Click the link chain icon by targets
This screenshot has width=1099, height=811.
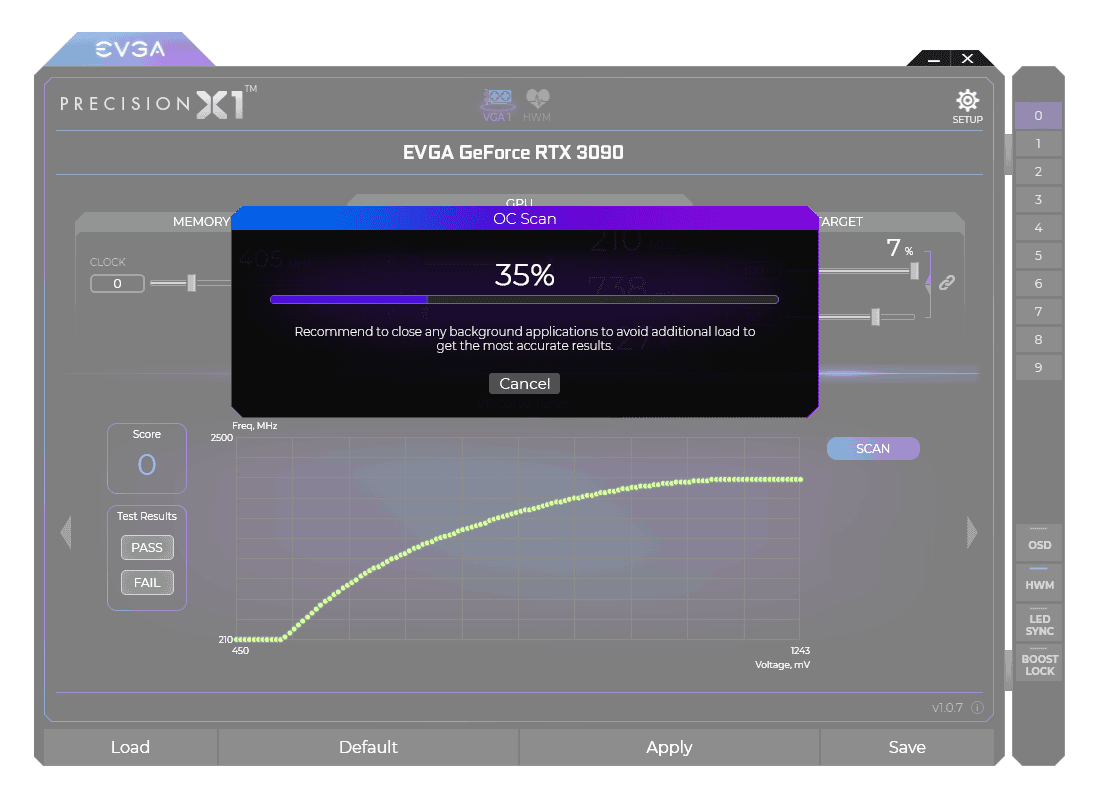coord(947,282)
